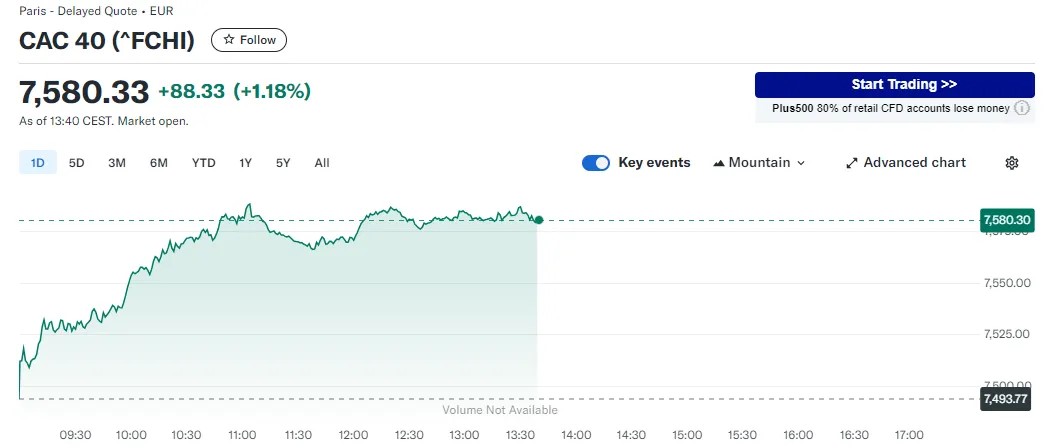Viewport: 1046px width, 448px height.
Task: Click the Advanced chart expand arrows icon
Action: coord(852,163)
